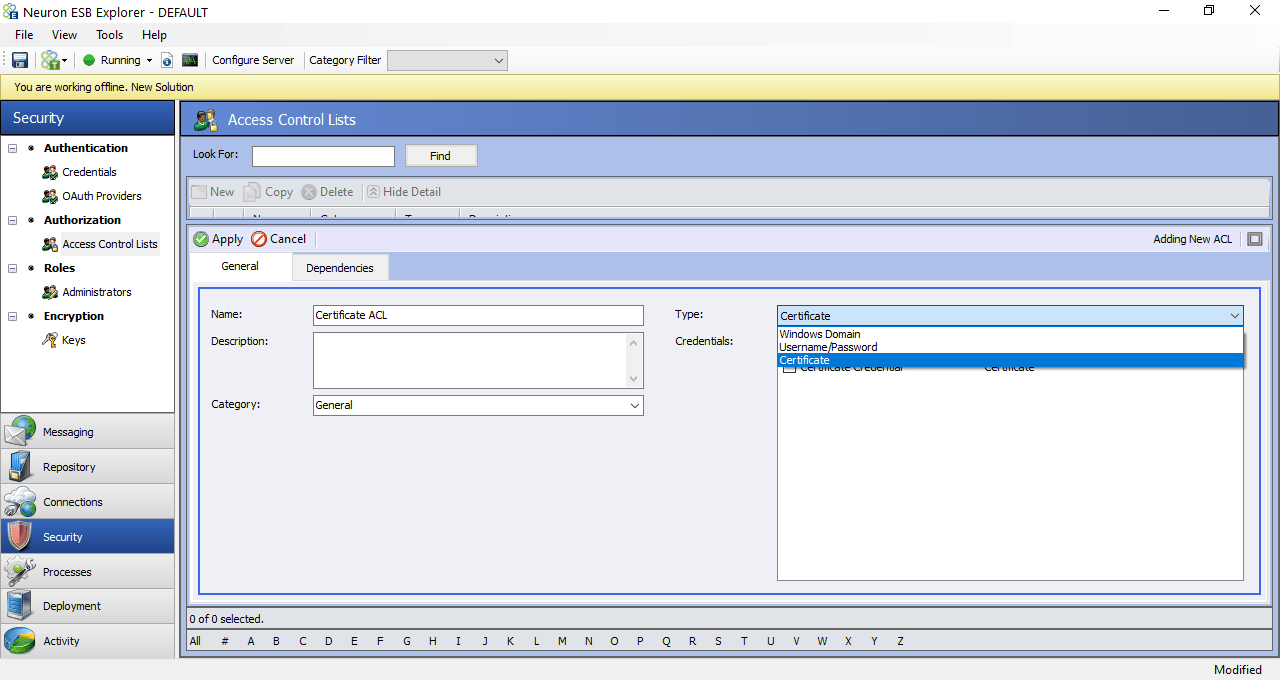The image size is (1280, 680).
Task: Click Configure Server in the toolbar
Action: click(253, 60)
